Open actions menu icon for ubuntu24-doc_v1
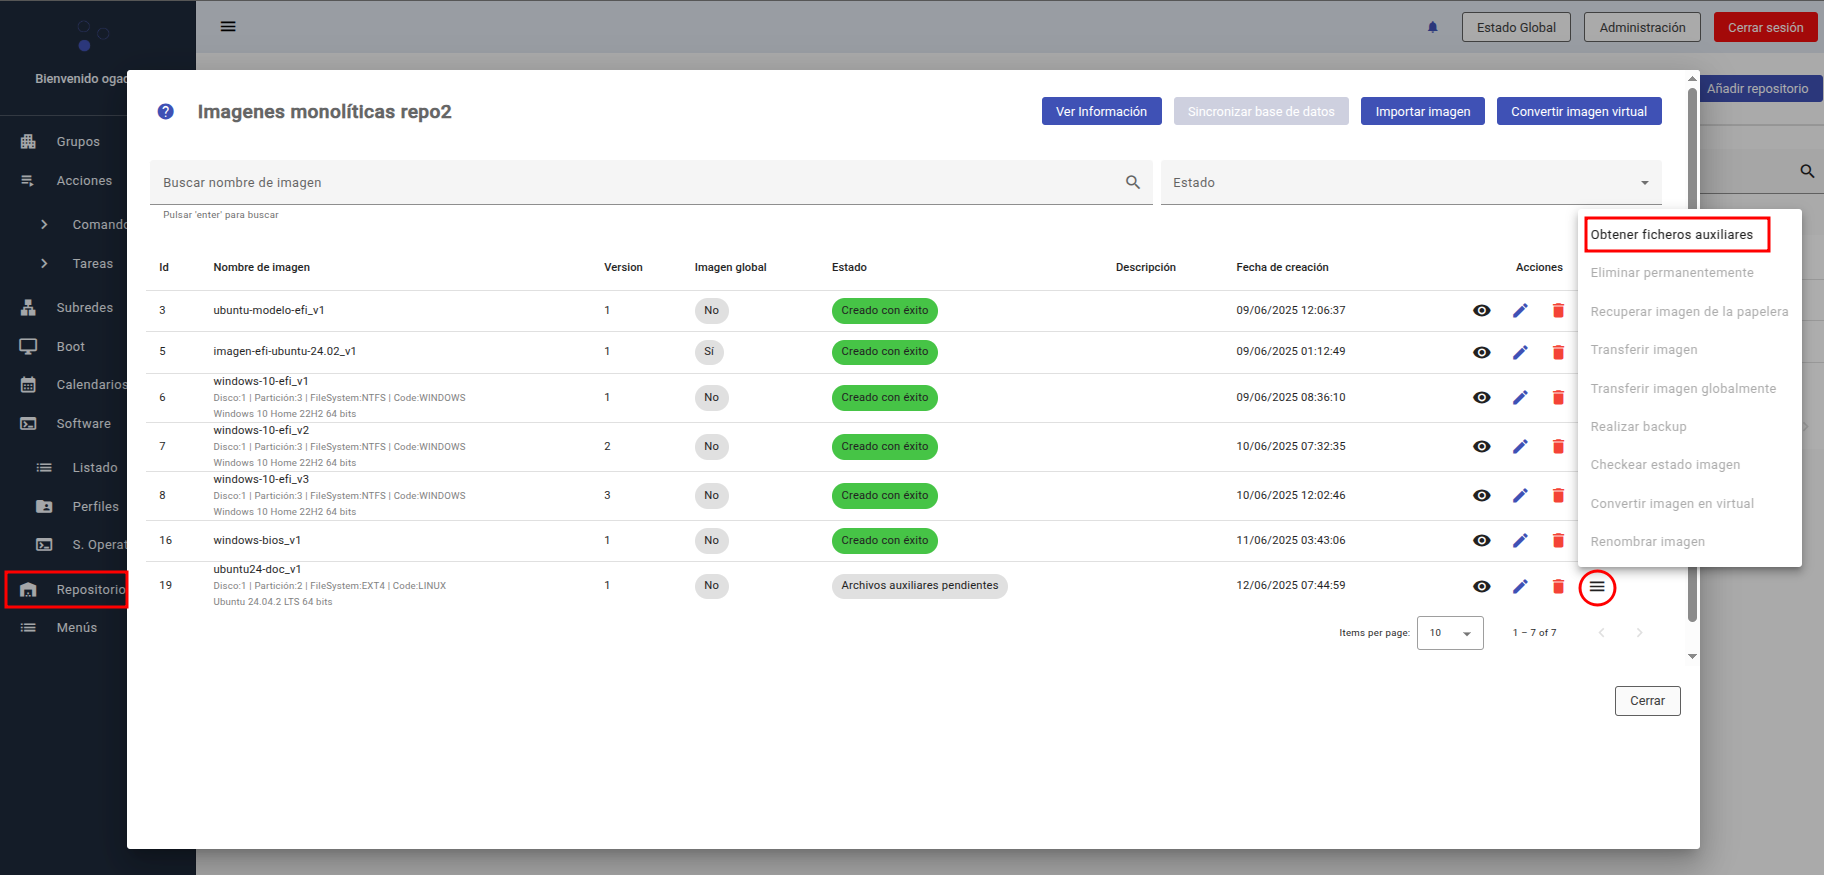This screenshot has width=1824, height=875. (1597, 587)
